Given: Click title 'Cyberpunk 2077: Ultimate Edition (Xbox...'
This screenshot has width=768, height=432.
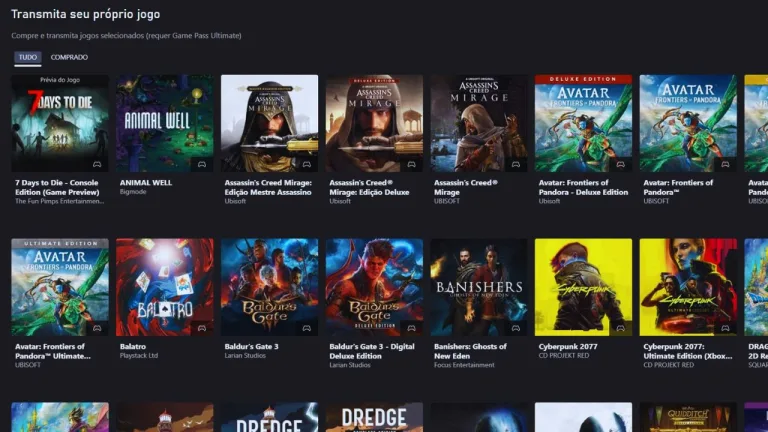Looking at the screenshot, I should [688, 351].
